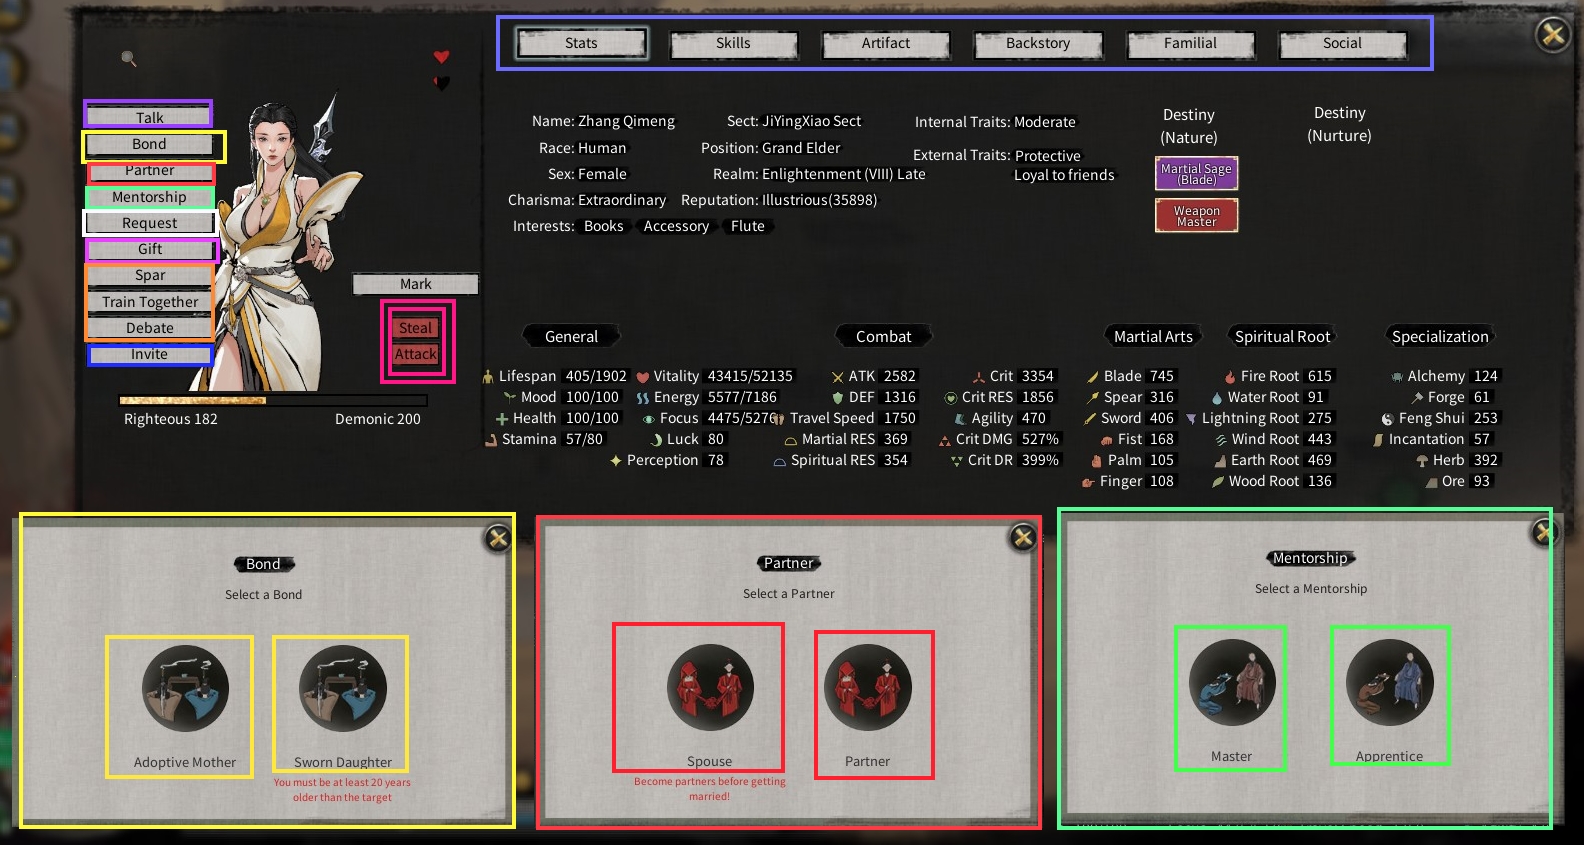Open the Skills tab

(733, 44)
